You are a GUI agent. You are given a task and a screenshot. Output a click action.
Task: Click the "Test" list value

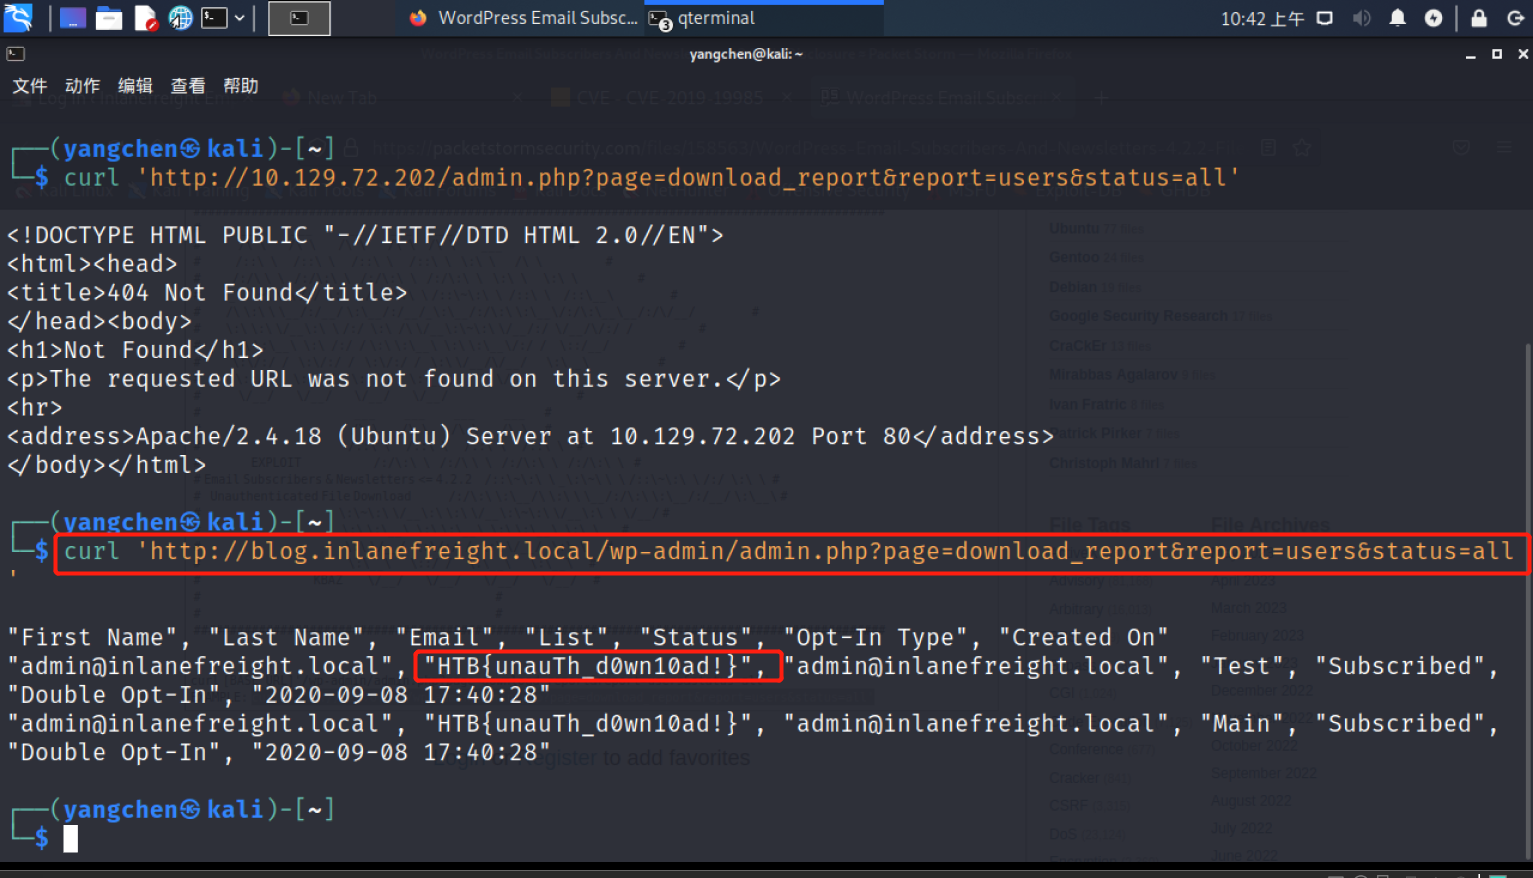point(1242,666)
